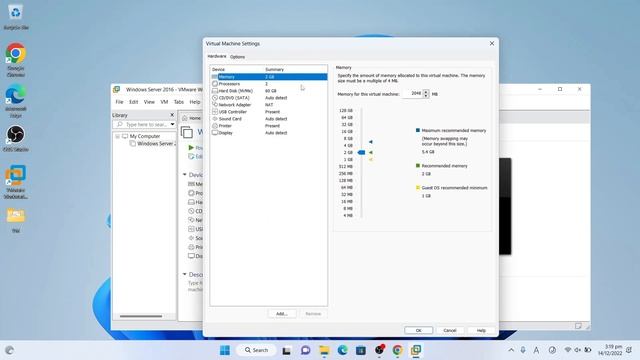The image size is (640, 360).
Task: Select the Hard Disk (NVMe) device icon
Action: (x=215, y=91)
